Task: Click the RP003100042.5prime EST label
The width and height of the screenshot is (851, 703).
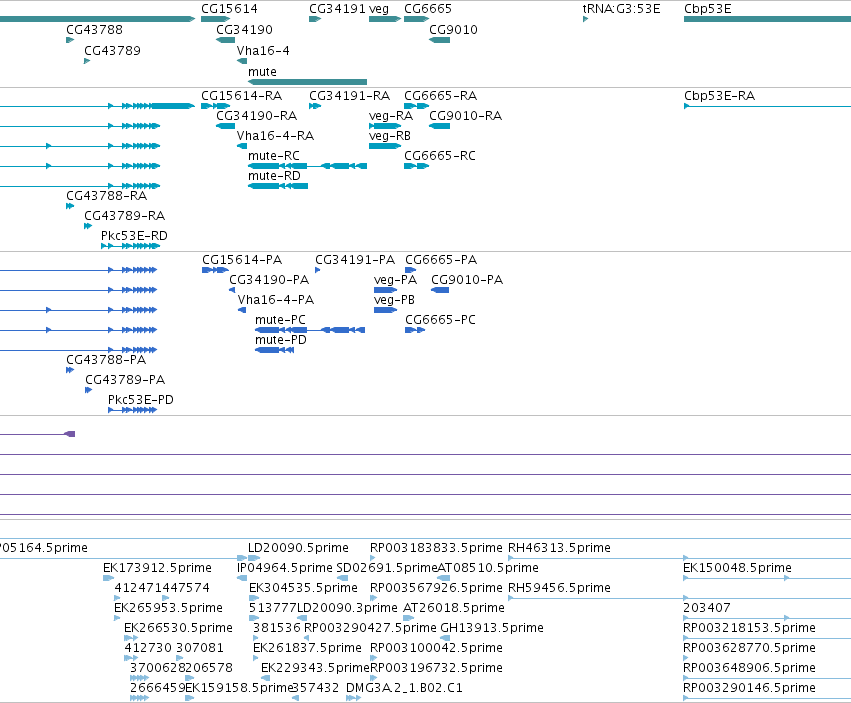Action: coord(436,648)
